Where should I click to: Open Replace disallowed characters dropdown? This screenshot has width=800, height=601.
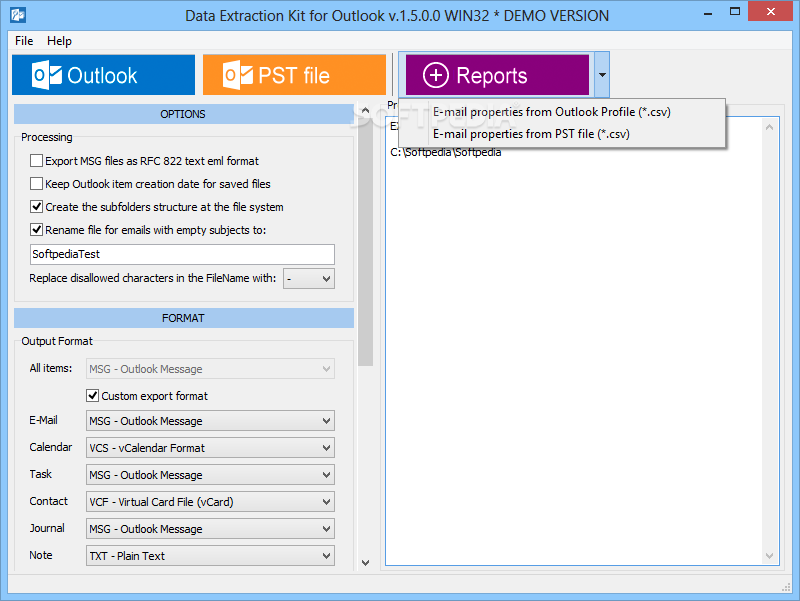click(309, 279)
